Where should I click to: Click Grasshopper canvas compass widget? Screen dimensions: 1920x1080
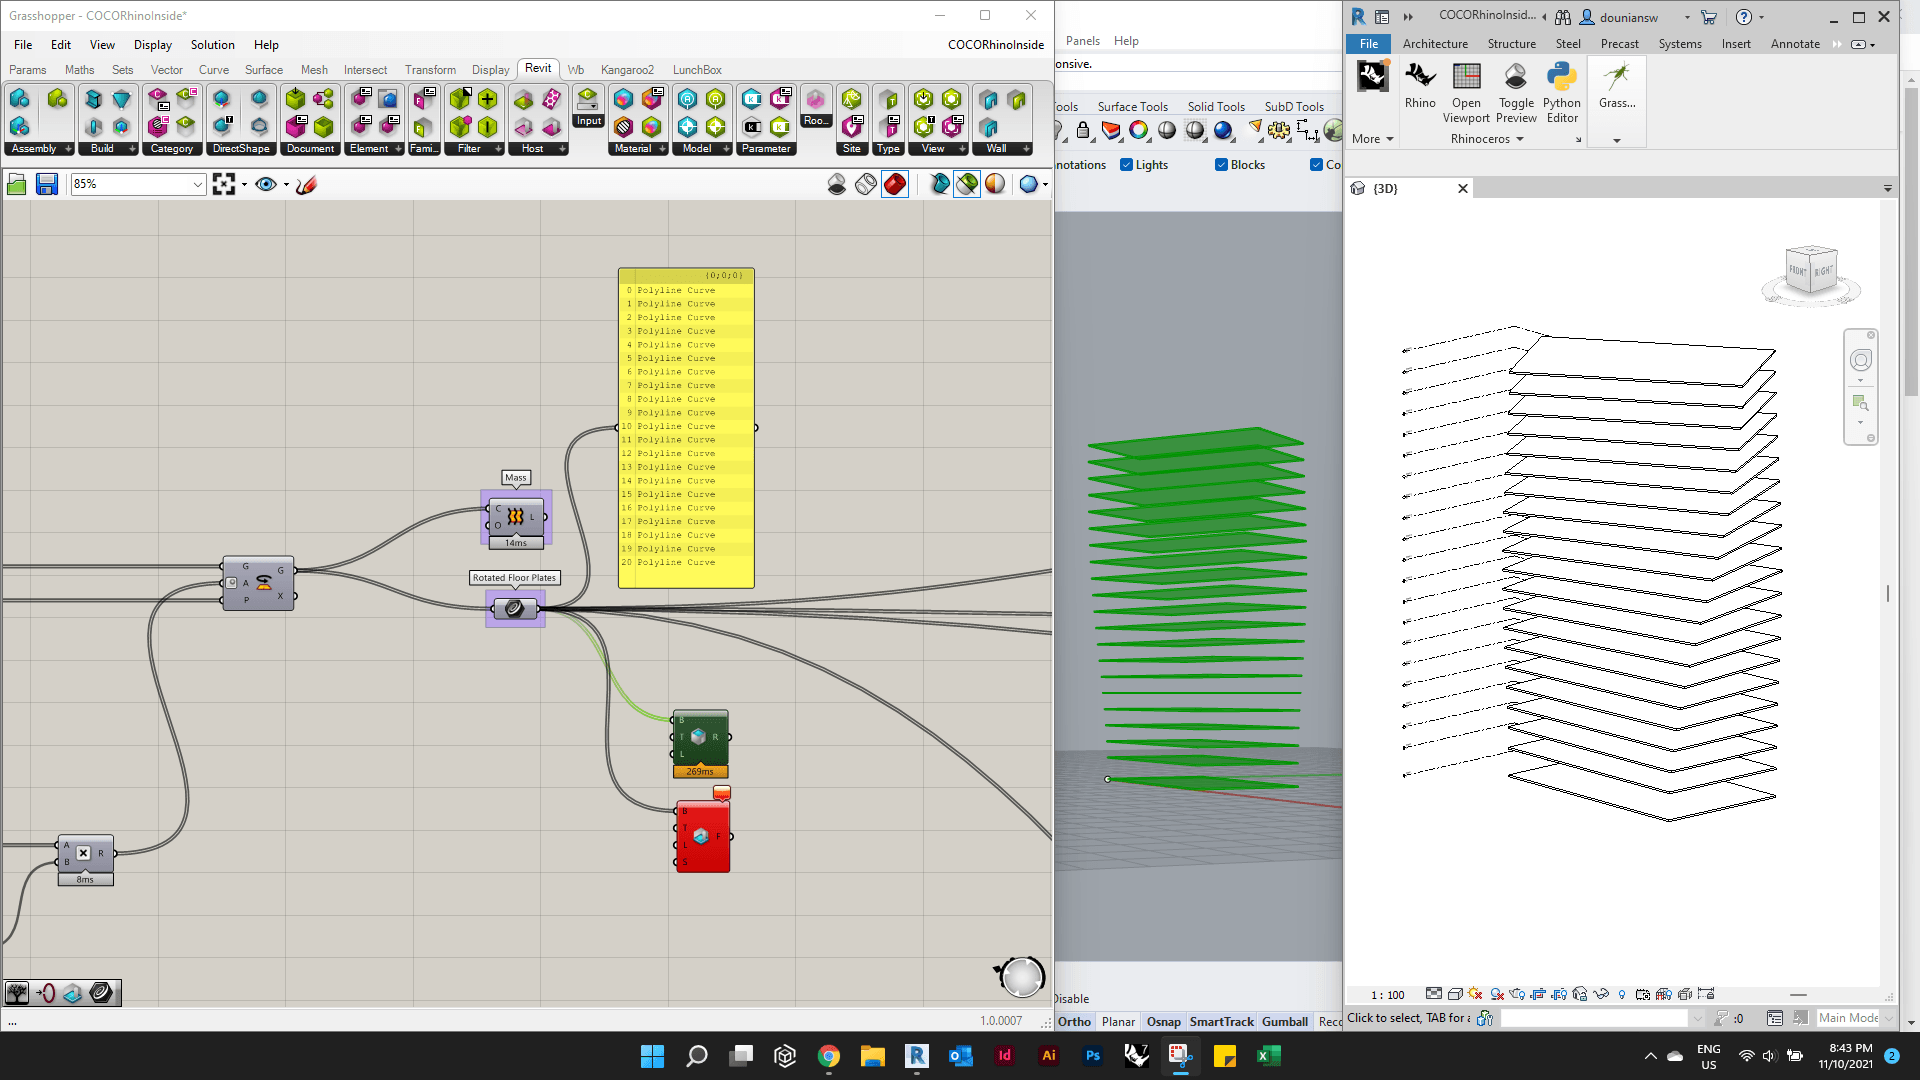[x=1021, y=976]
